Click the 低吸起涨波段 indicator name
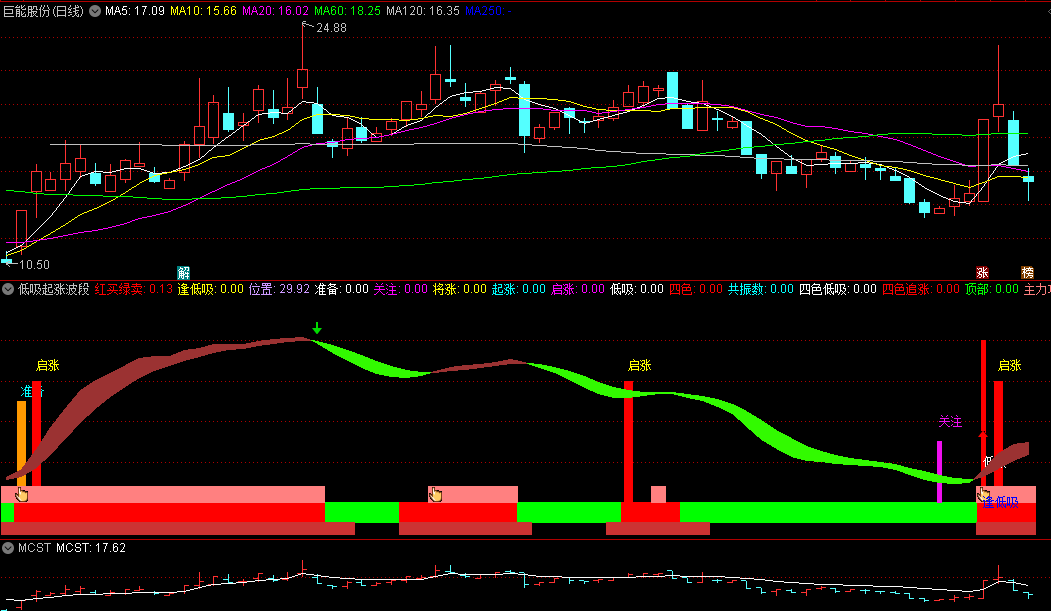 pos(54,289)
